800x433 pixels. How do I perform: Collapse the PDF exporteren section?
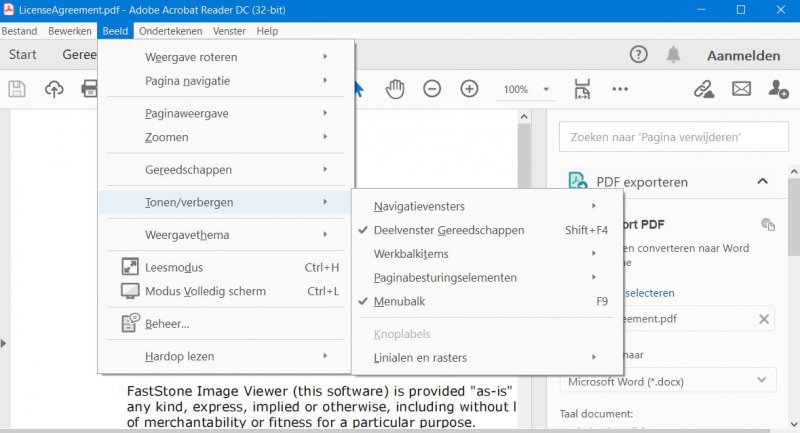click(x=762, y=182)
